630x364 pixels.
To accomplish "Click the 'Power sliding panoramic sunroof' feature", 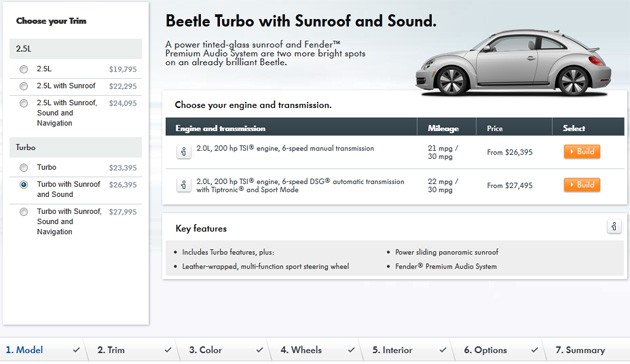I will point(446,252).
